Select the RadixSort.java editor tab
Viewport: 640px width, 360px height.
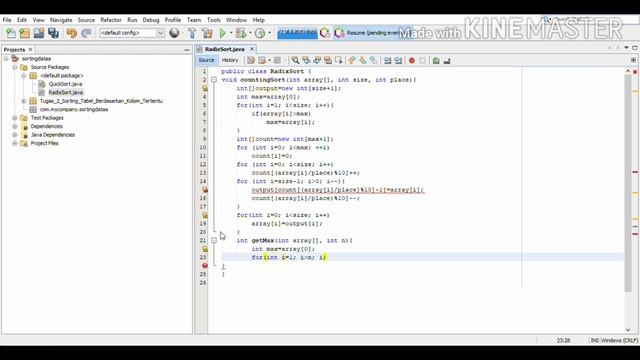pyautogui.click(x=224, y=49)
